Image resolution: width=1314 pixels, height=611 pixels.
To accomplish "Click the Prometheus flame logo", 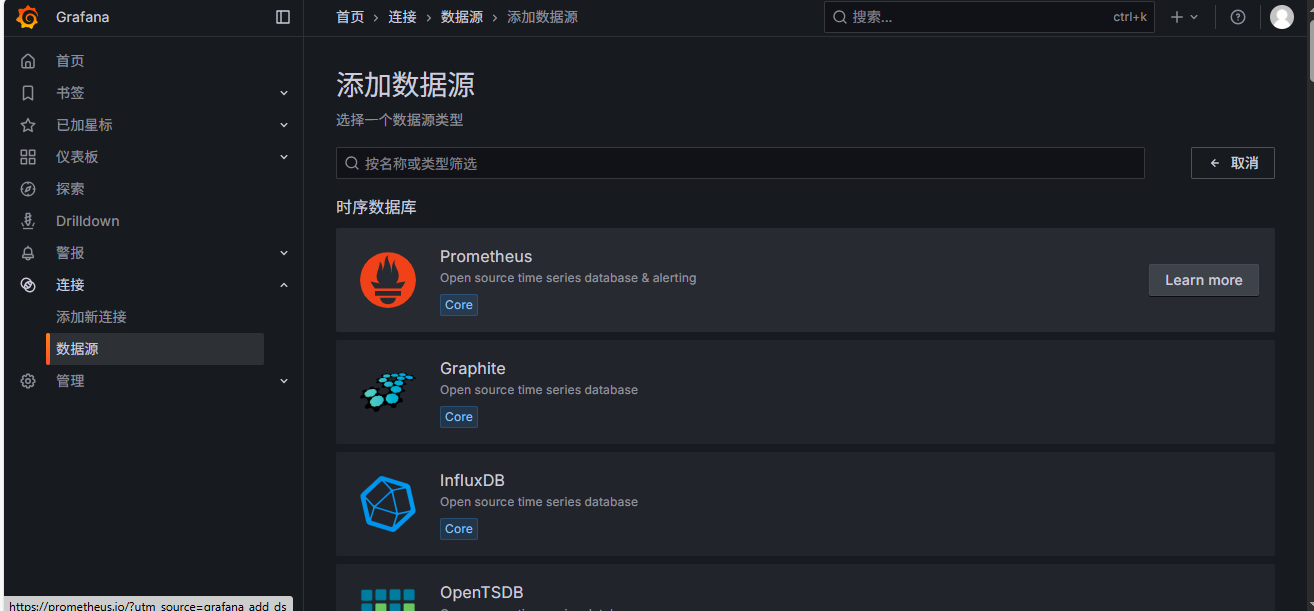I will (x=388, y=280).
